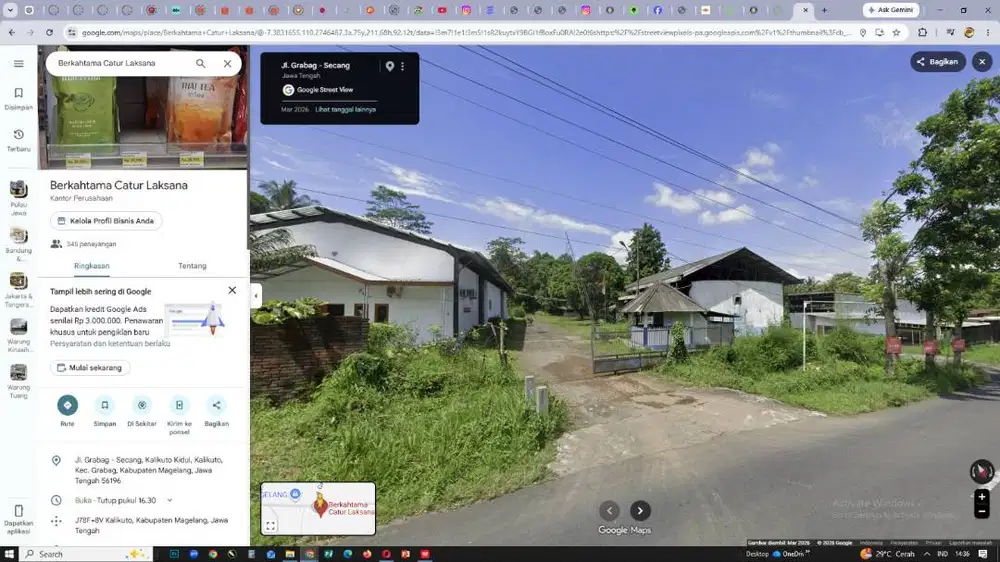Select the Warung Tuang recent item

(x=18, y=381)
